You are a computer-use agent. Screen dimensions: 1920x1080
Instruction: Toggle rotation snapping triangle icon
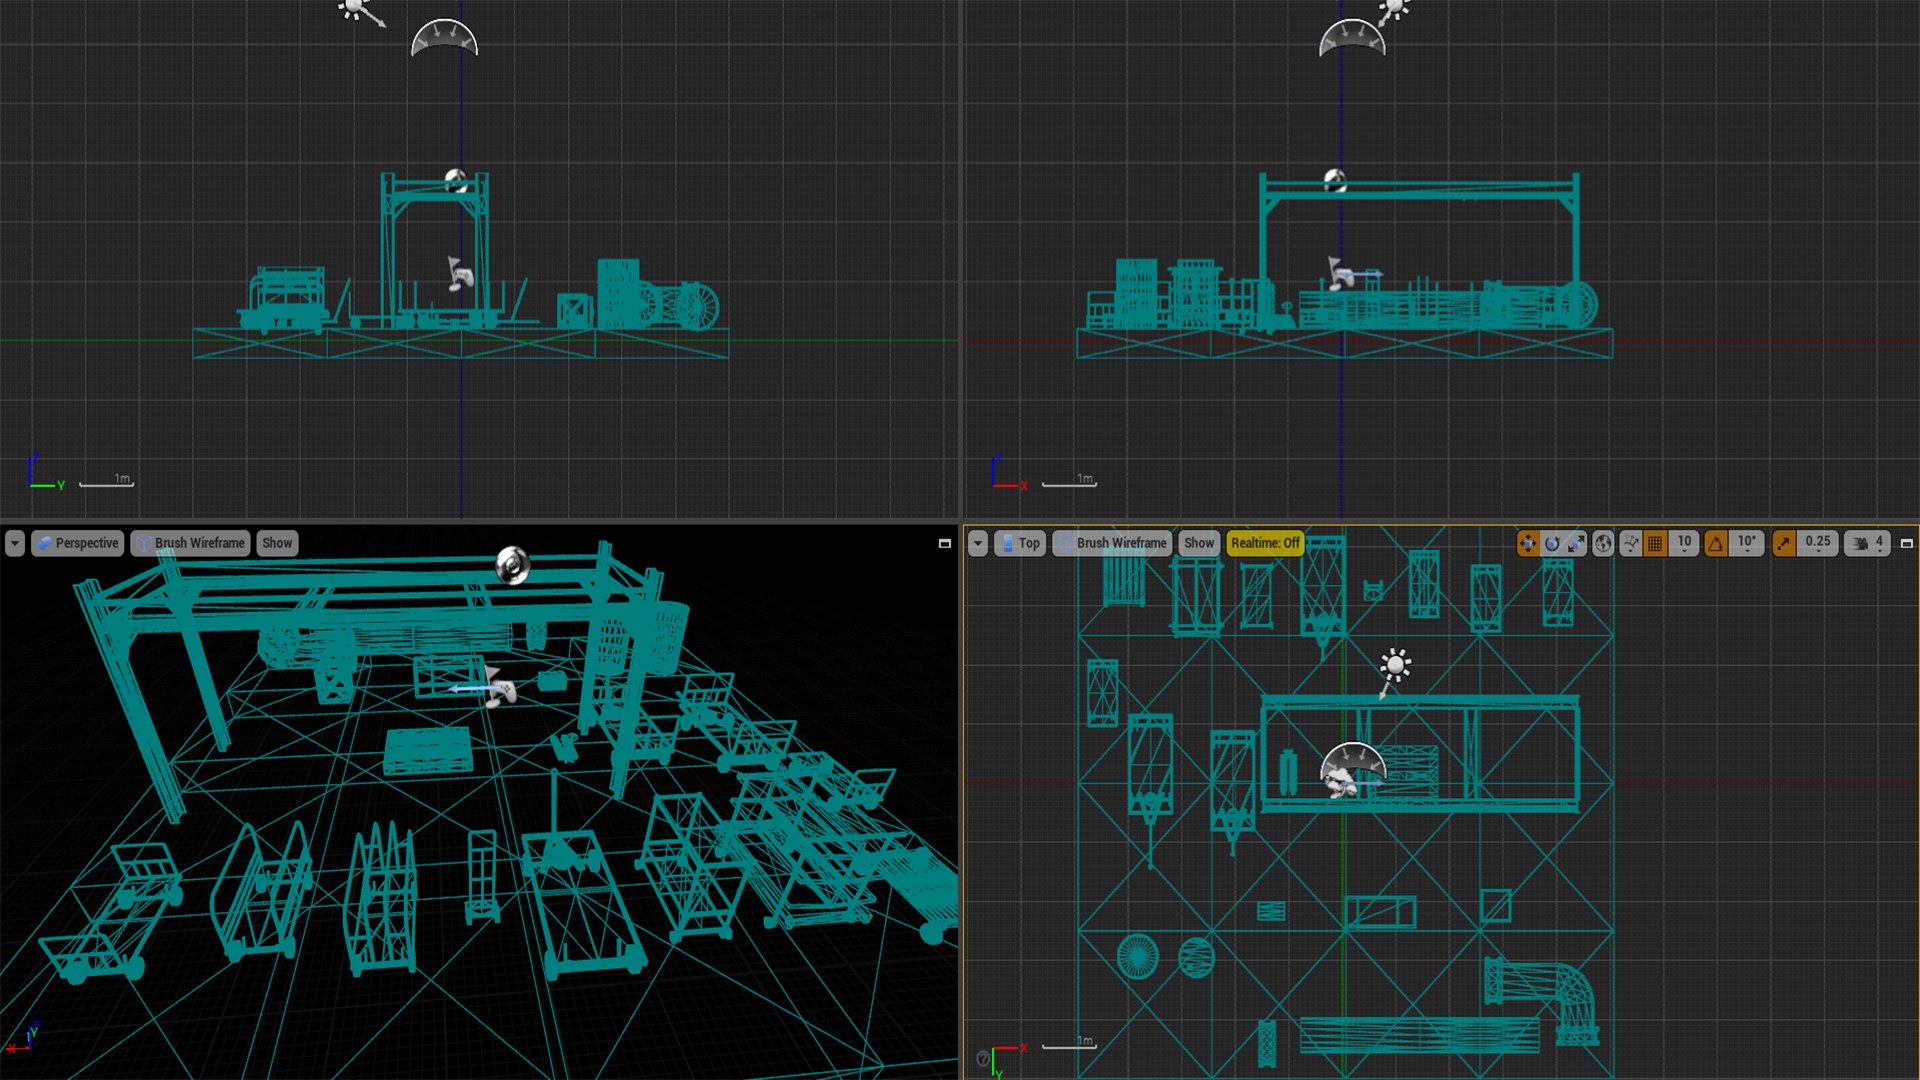tap(1716, 543)
